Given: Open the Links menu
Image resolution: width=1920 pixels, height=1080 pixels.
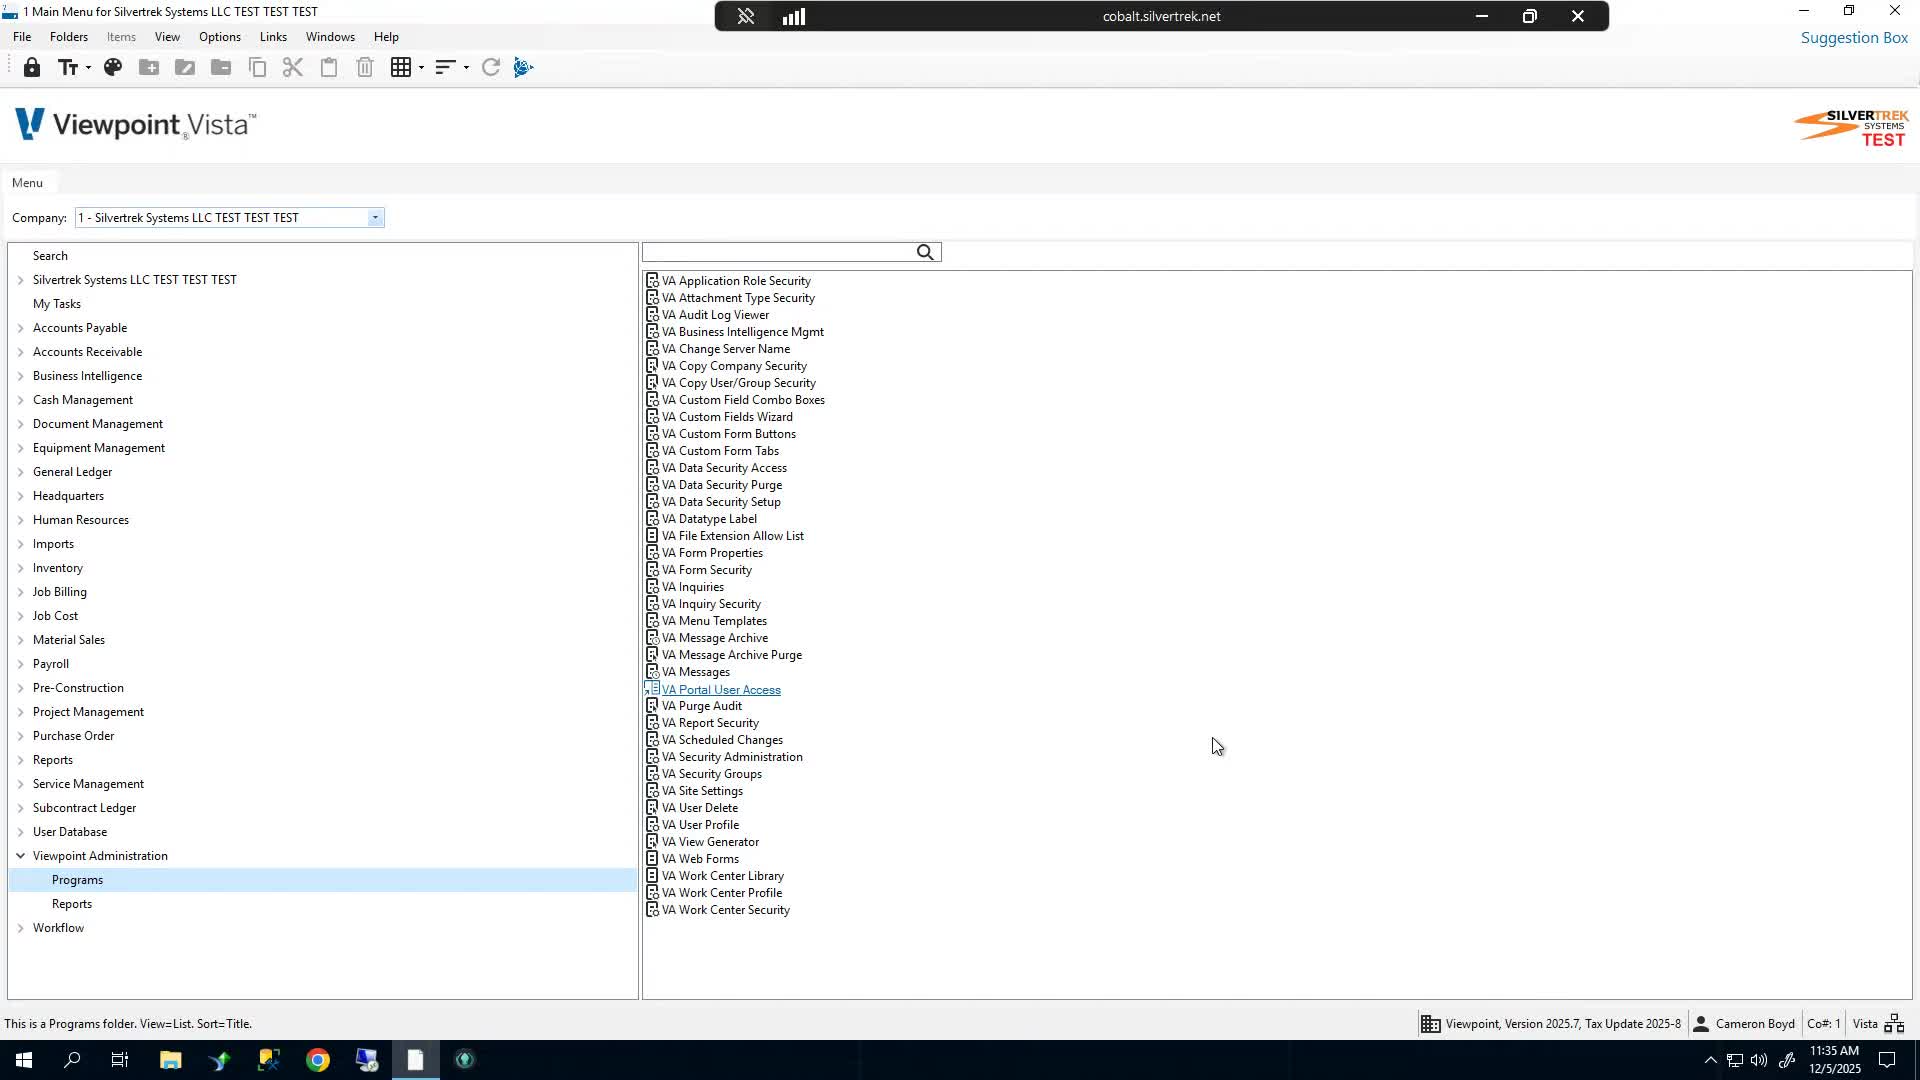Looking at the screenshot, I should [273, 37].
